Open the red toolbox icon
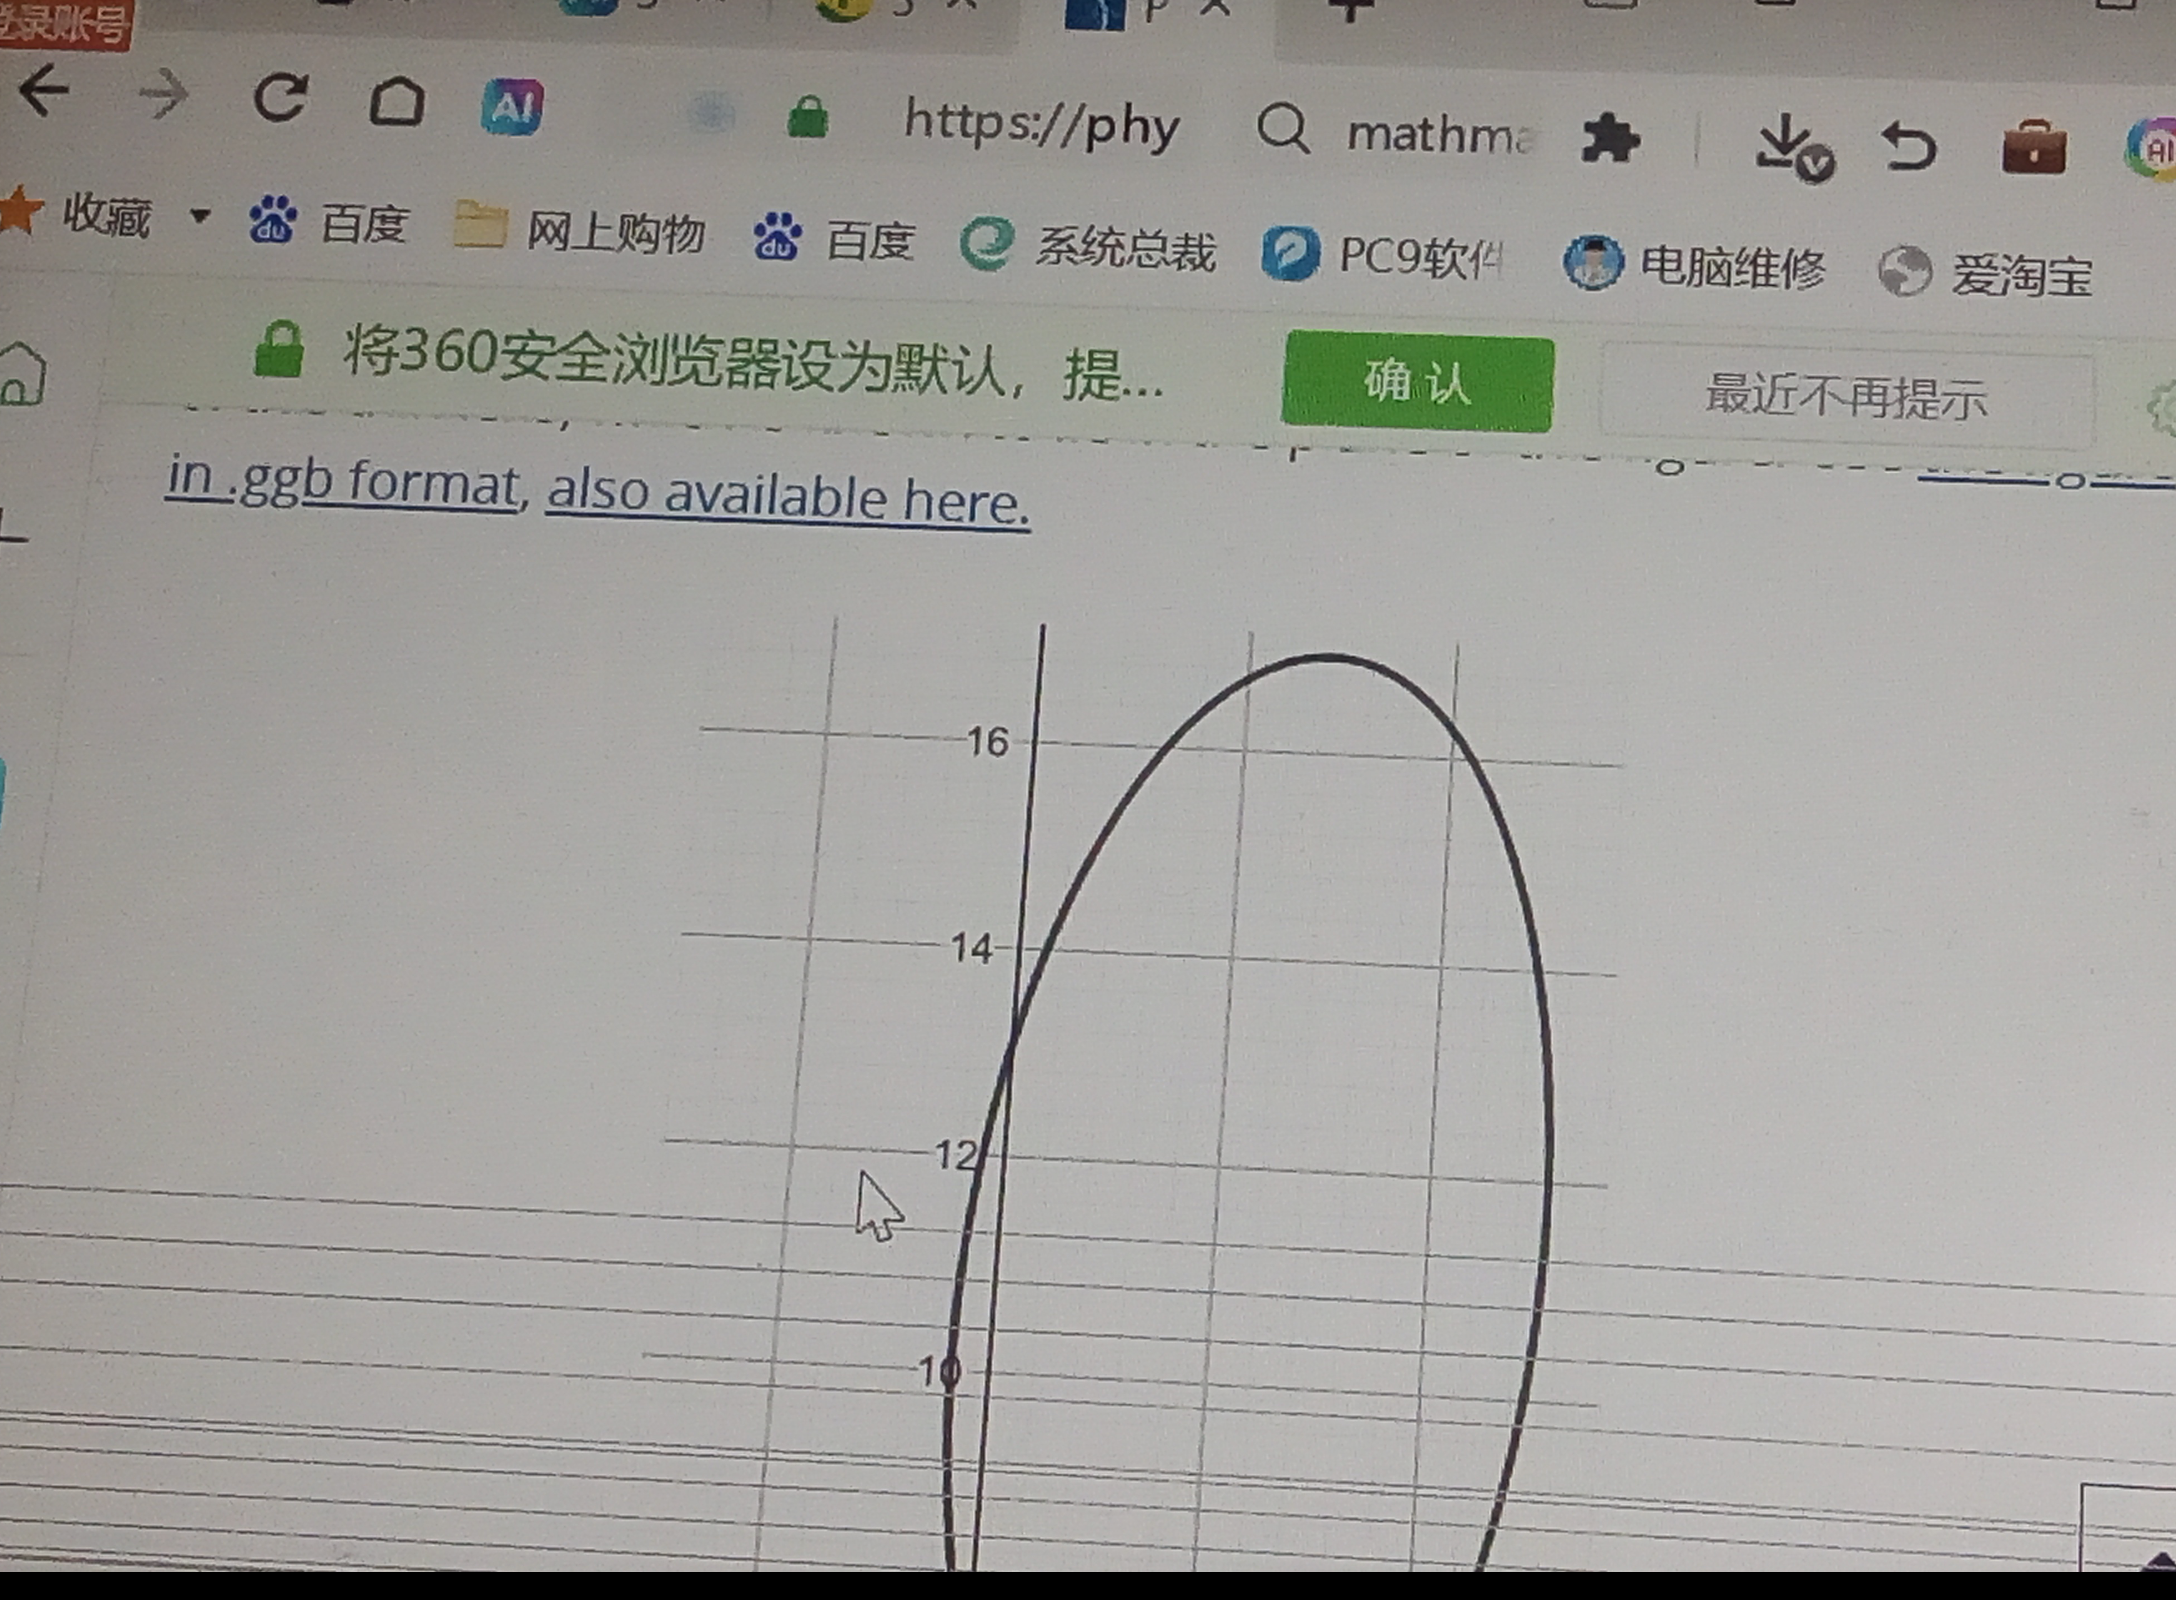 2033,150
